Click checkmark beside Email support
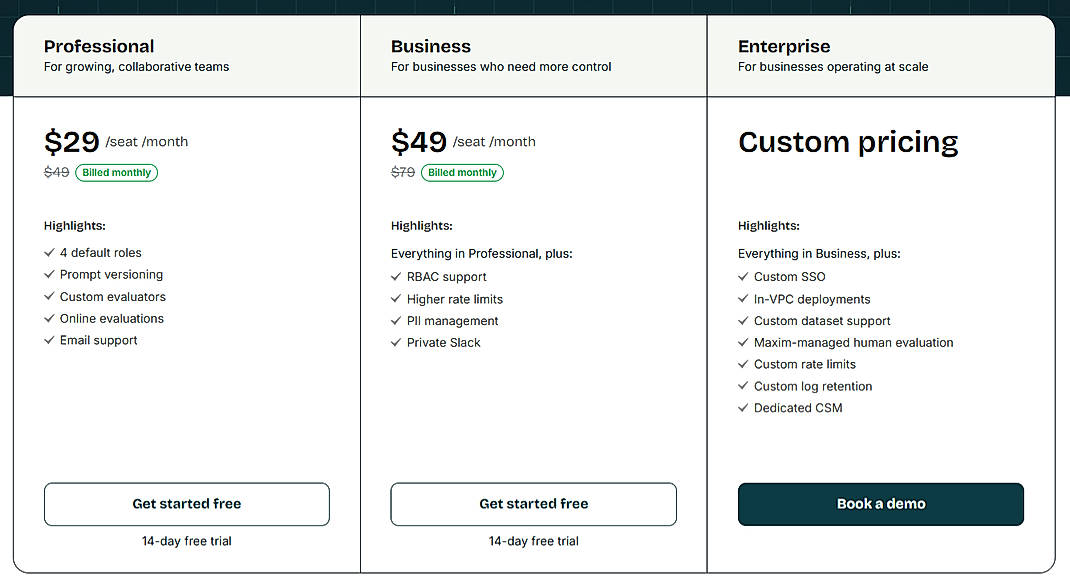1070x586 pixels. [x=49, y=340]
